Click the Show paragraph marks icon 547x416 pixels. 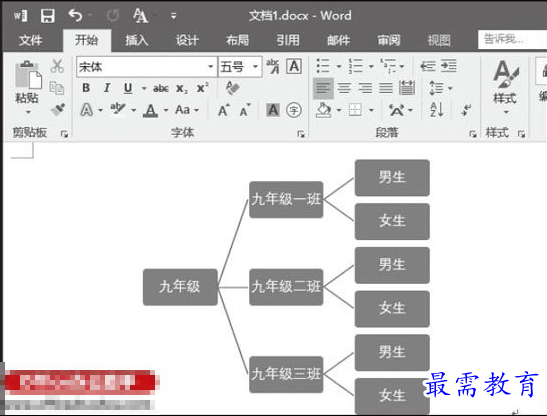[x=466, y=110]
